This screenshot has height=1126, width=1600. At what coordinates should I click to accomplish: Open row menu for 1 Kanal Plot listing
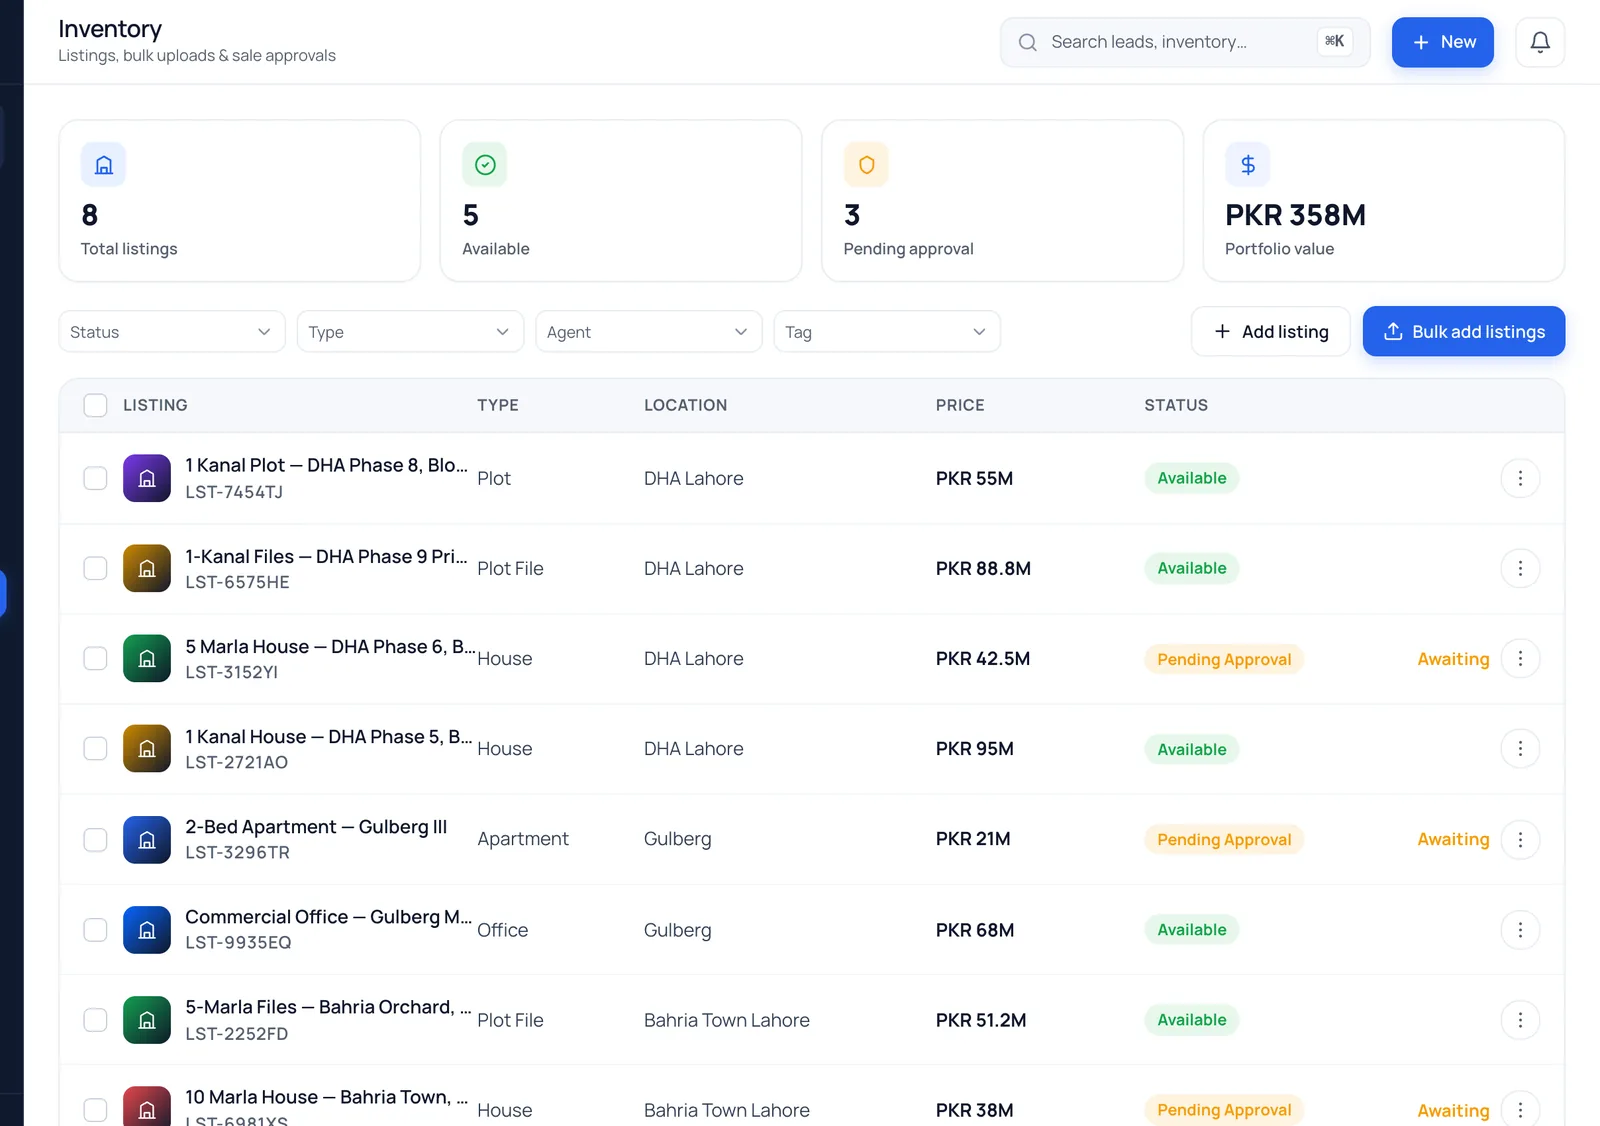[1520, 478]
